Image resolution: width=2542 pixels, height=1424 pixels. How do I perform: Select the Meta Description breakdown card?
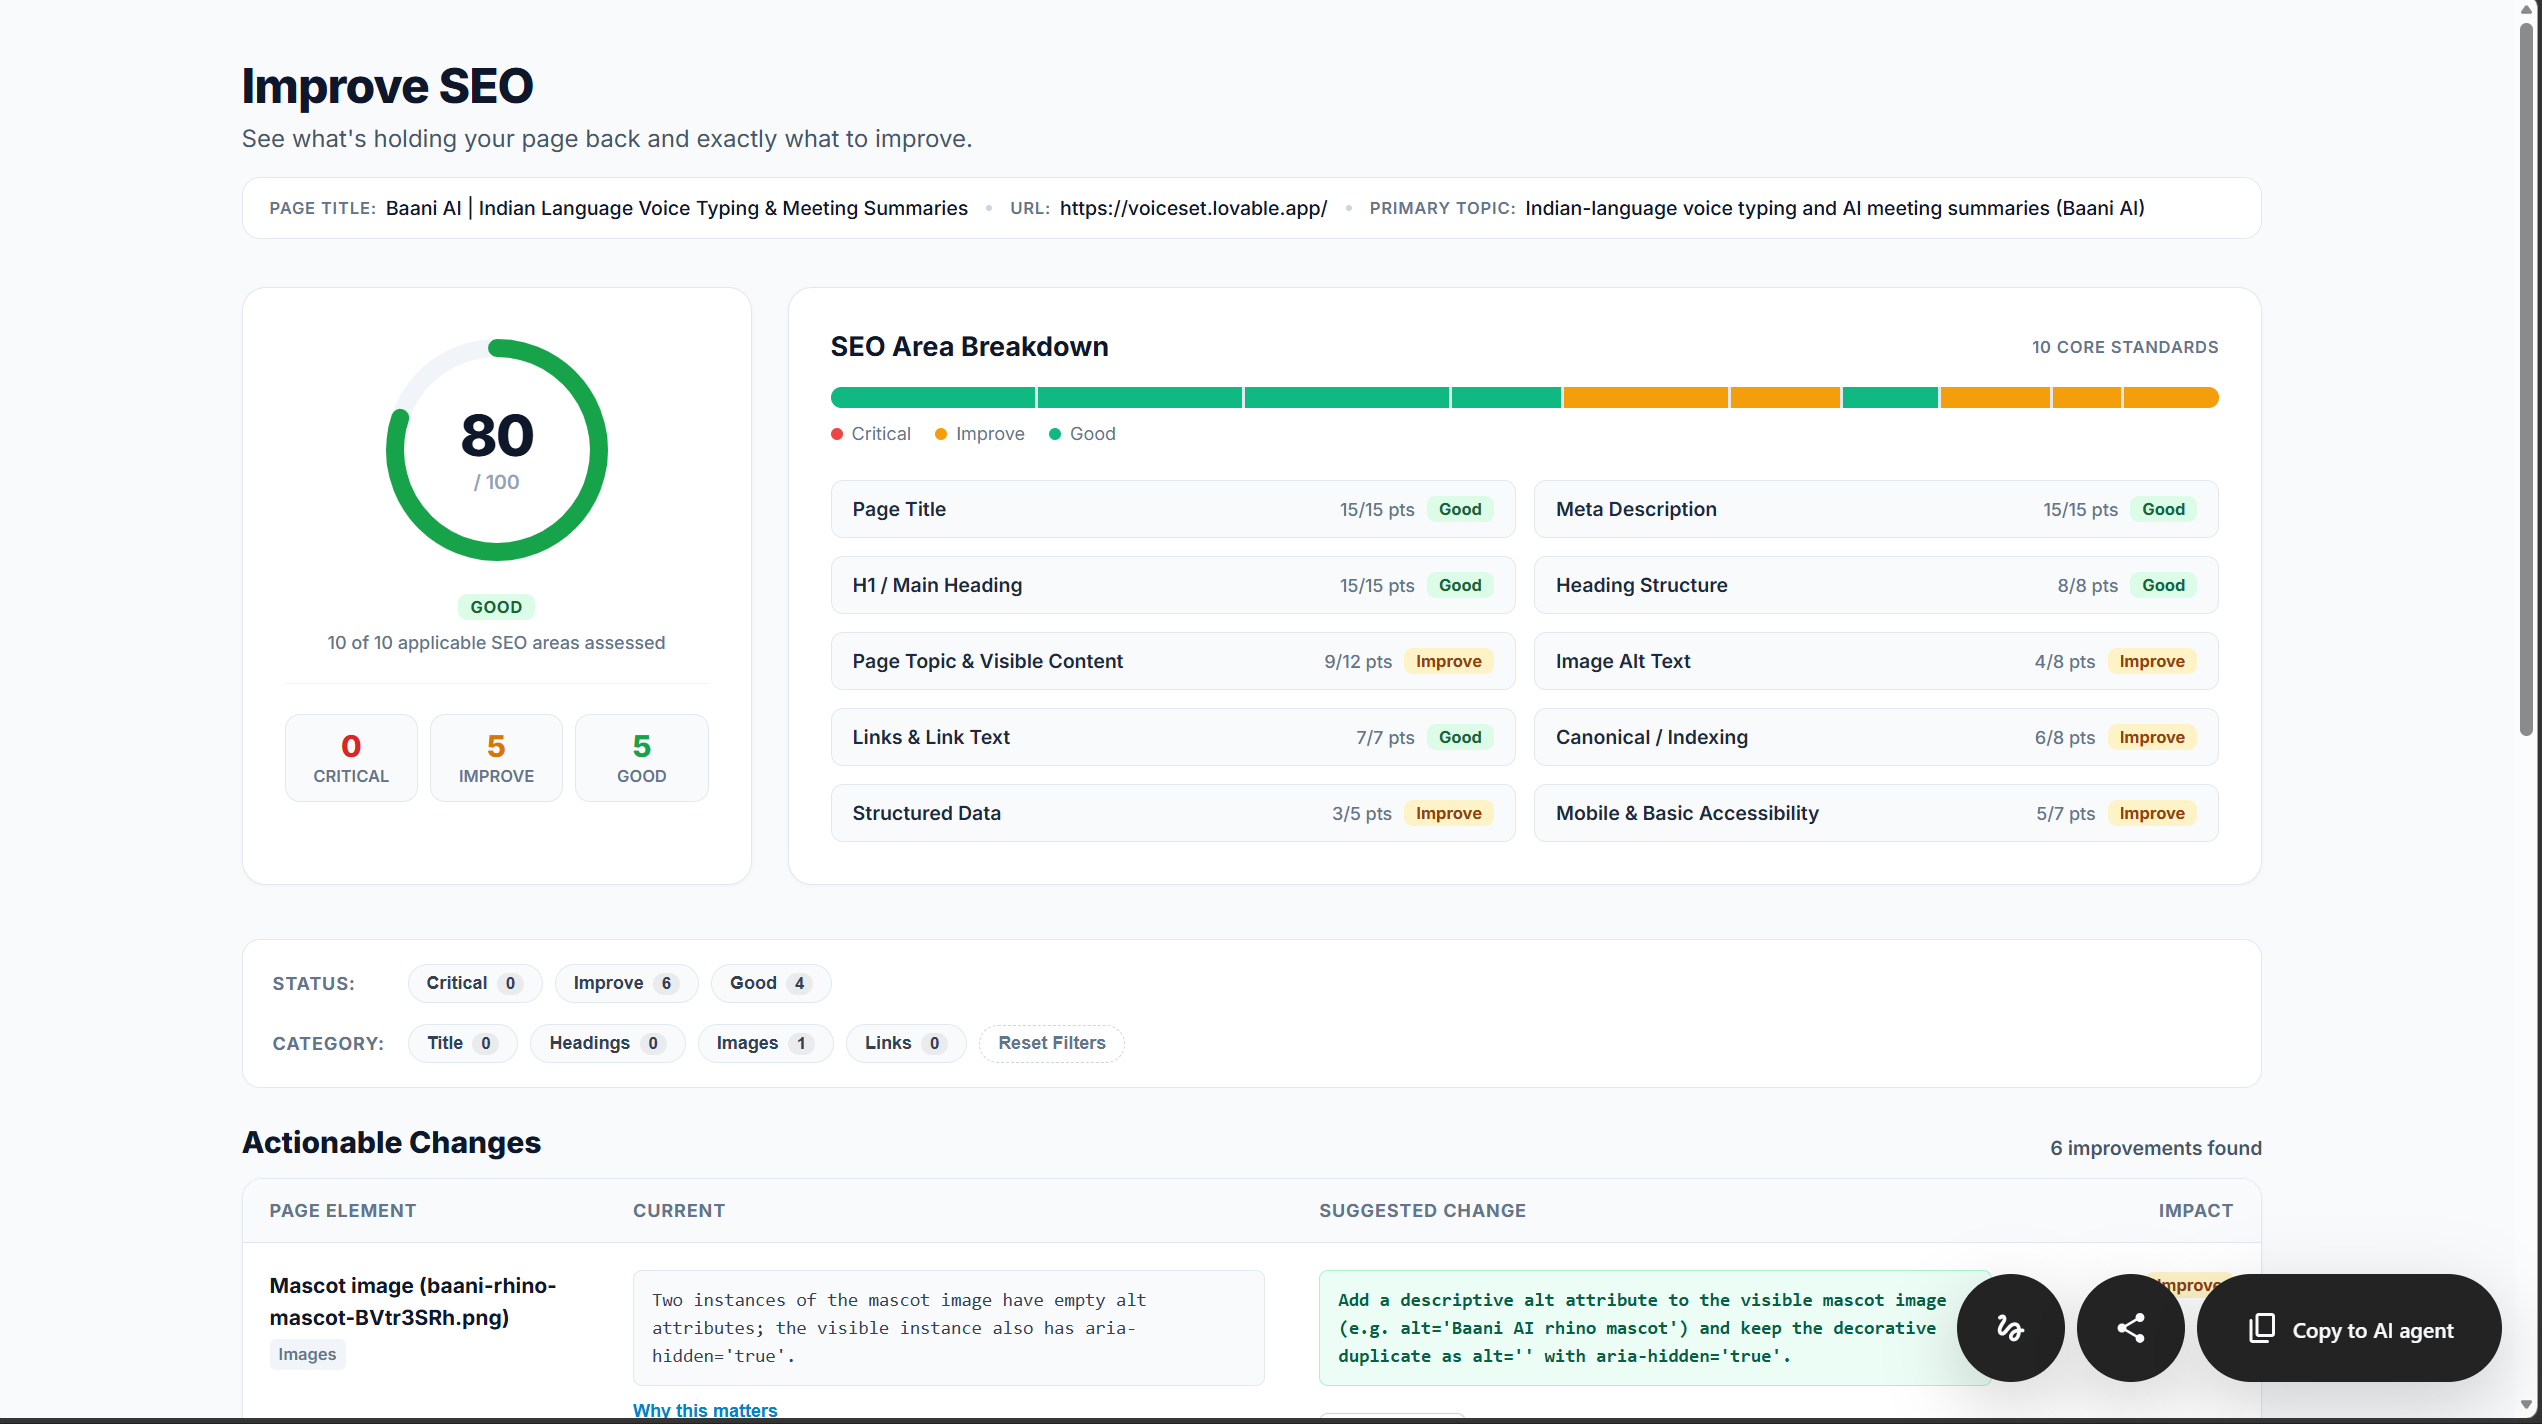[1876, 509]
